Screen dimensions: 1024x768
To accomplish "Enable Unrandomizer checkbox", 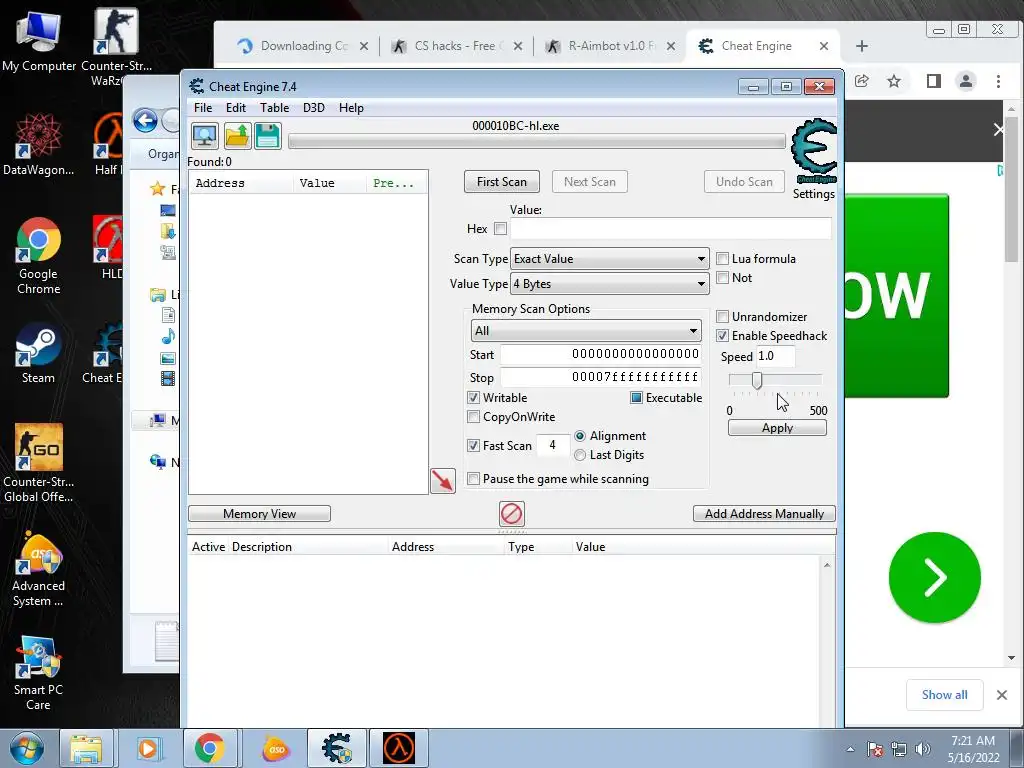I will pyautogui.click(x=722, y=317).
